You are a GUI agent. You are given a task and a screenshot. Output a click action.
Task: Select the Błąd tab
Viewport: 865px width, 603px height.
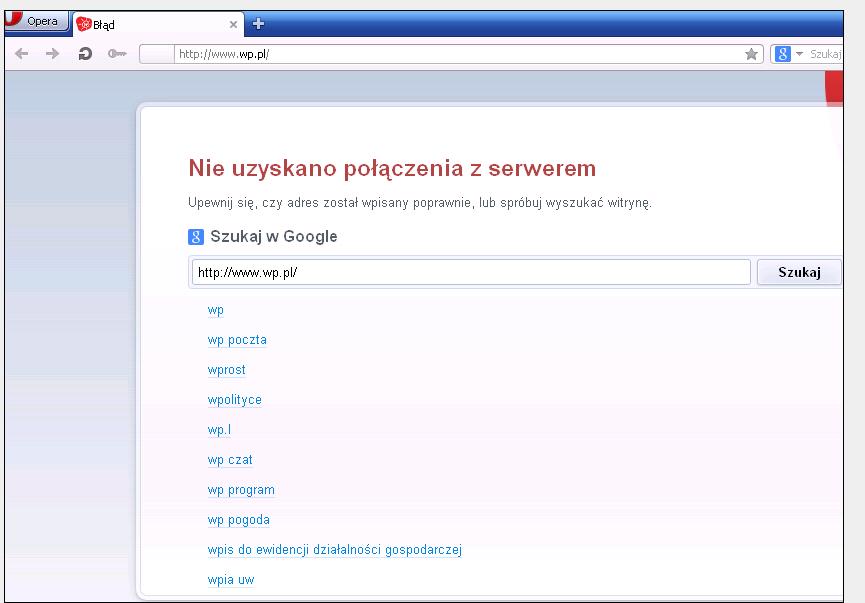pos(158,25)
